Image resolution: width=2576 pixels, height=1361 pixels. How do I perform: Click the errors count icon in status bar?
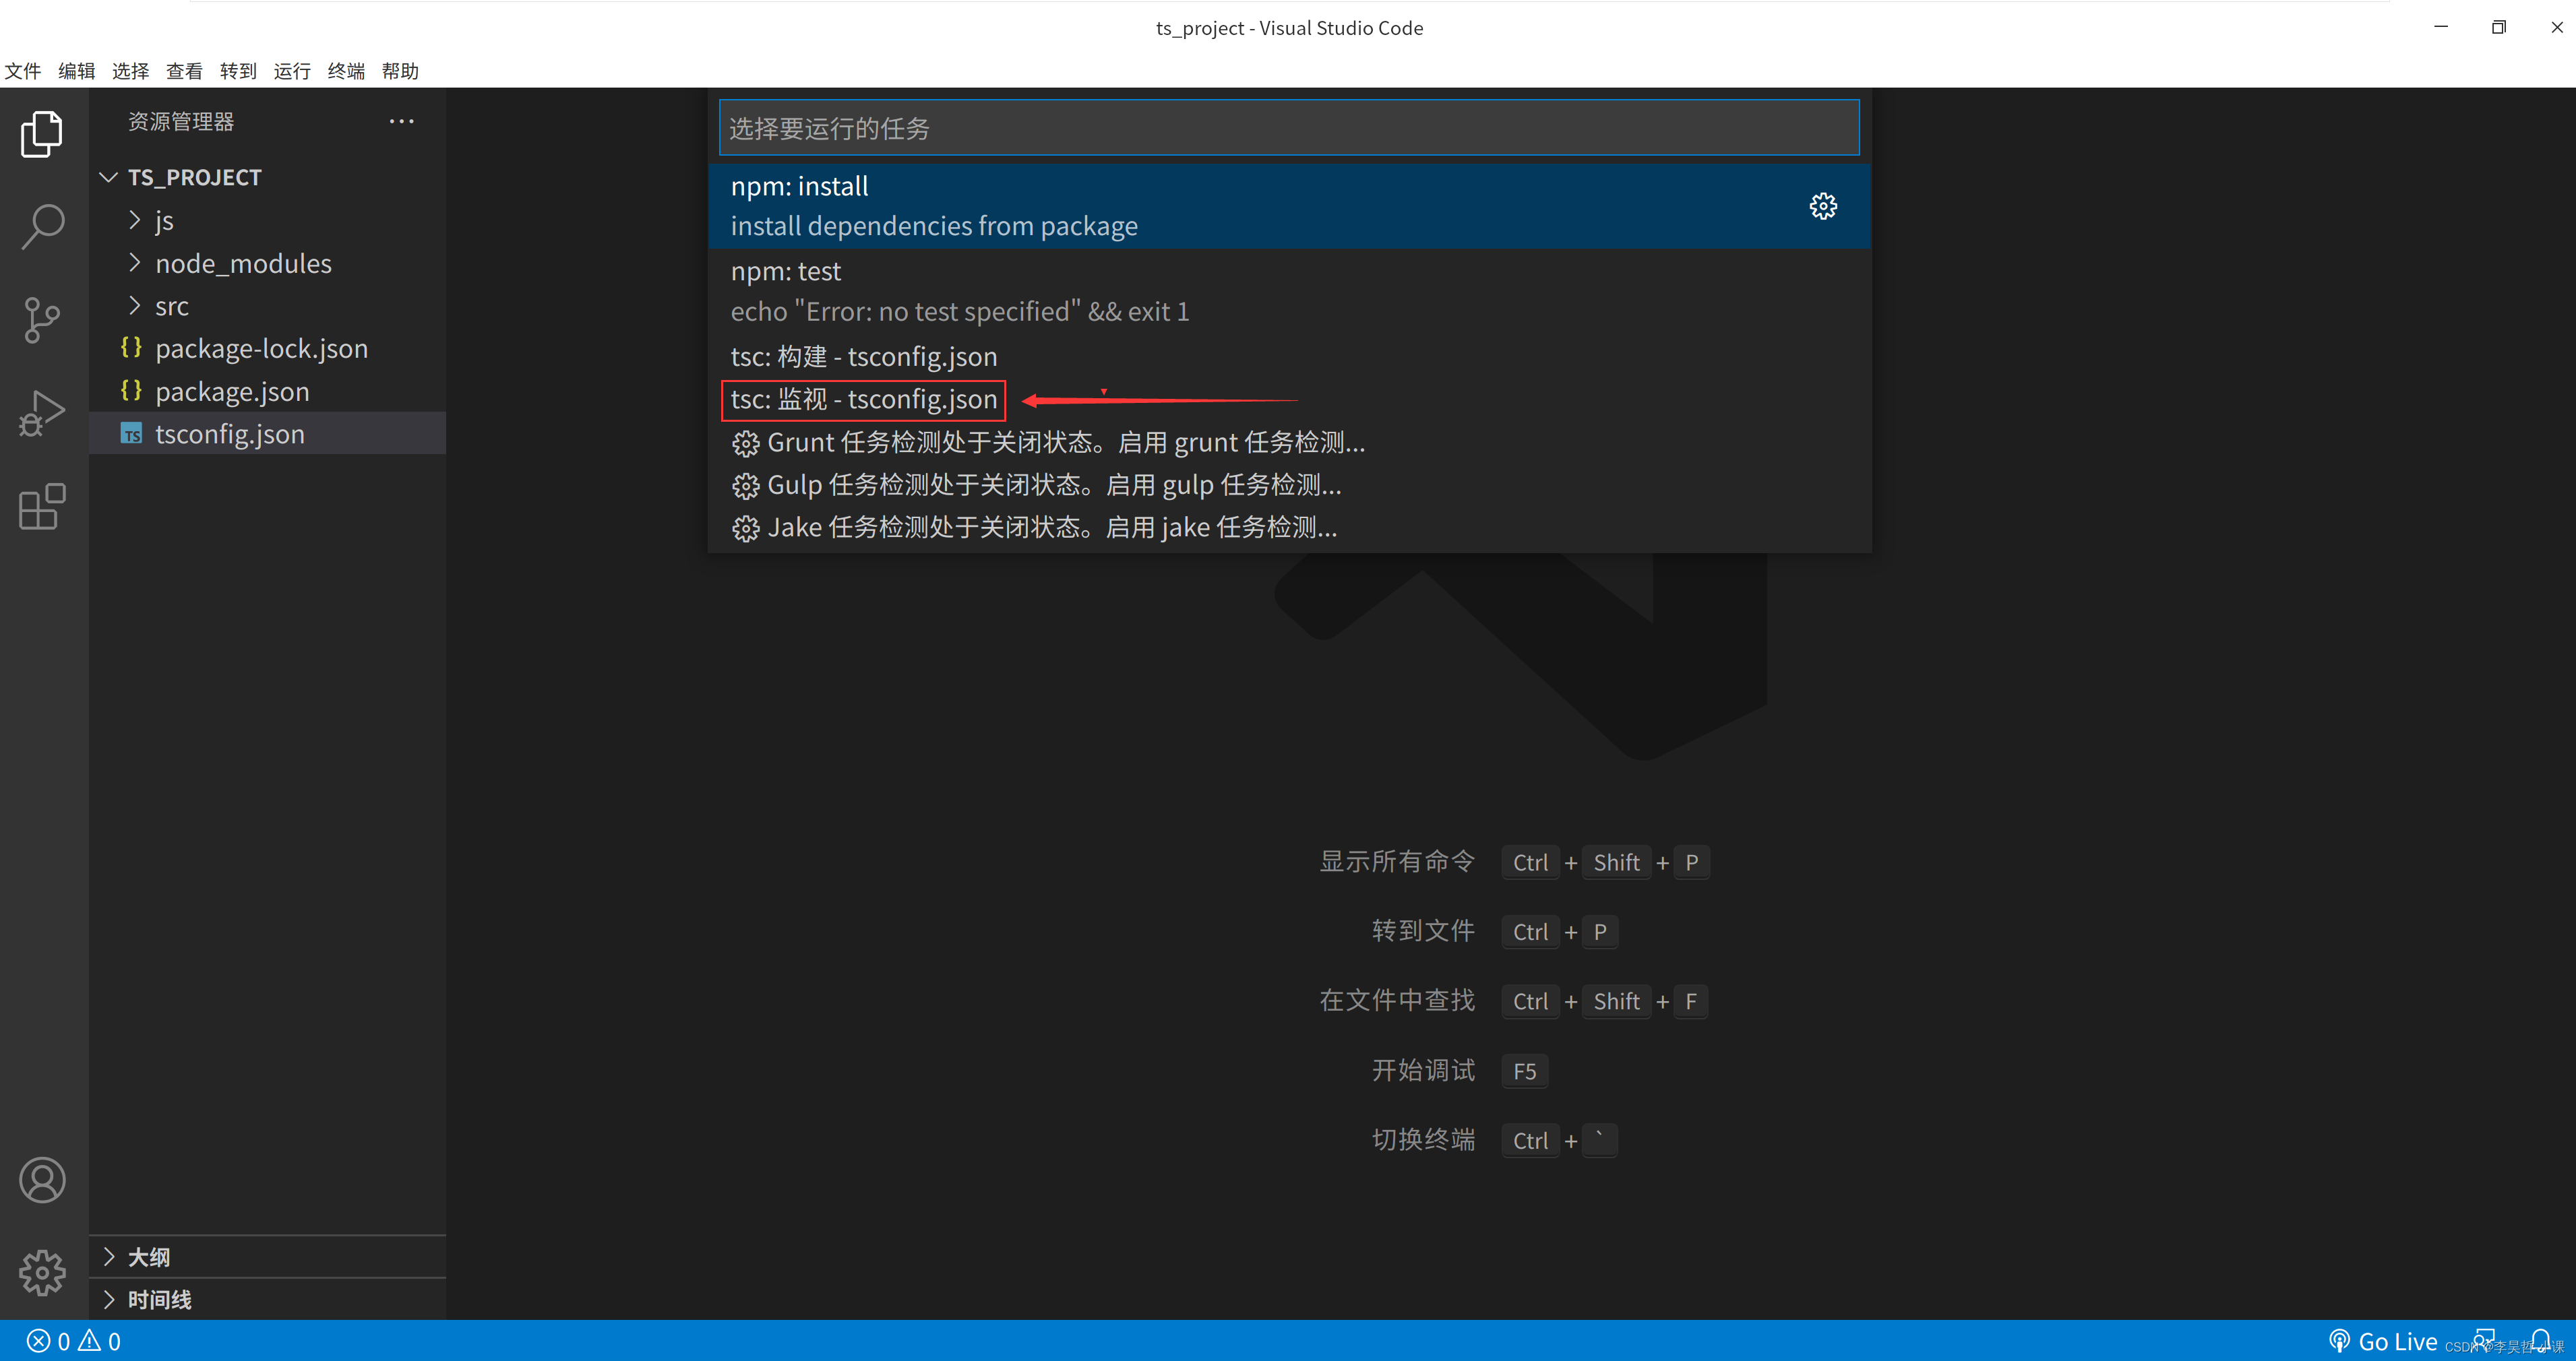tap(38, 1341)
